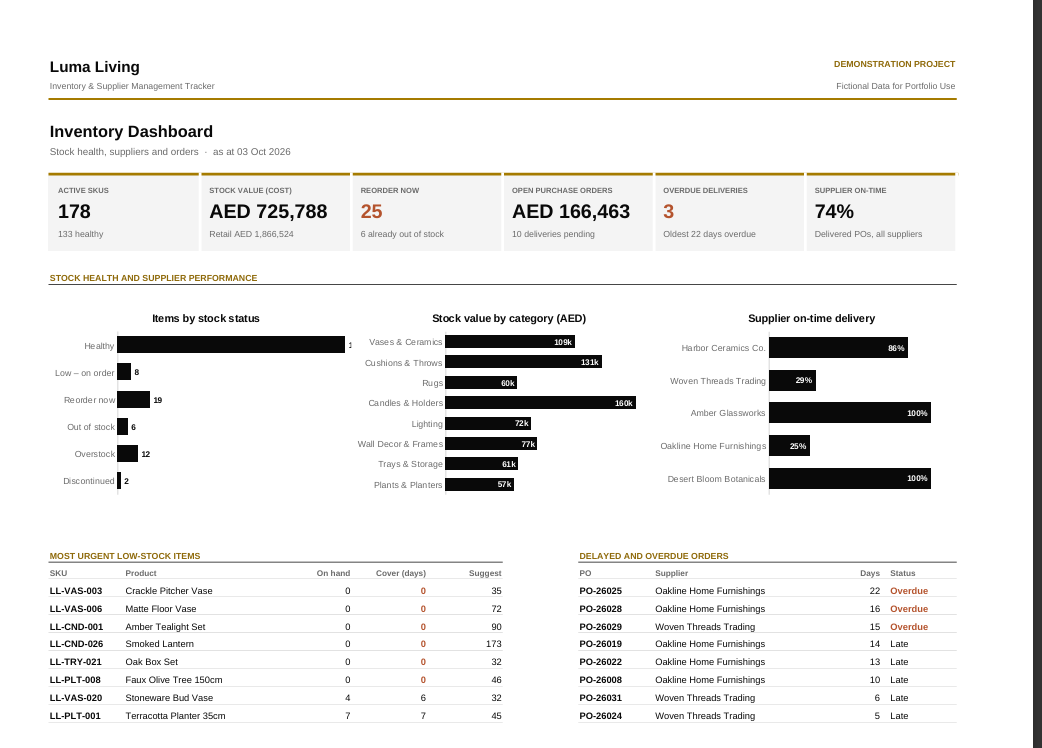This screenshot has width=1042, height=748.
Task: Select purchase order PO-26029
Action: pyautogui.click(x=601, y=626)
